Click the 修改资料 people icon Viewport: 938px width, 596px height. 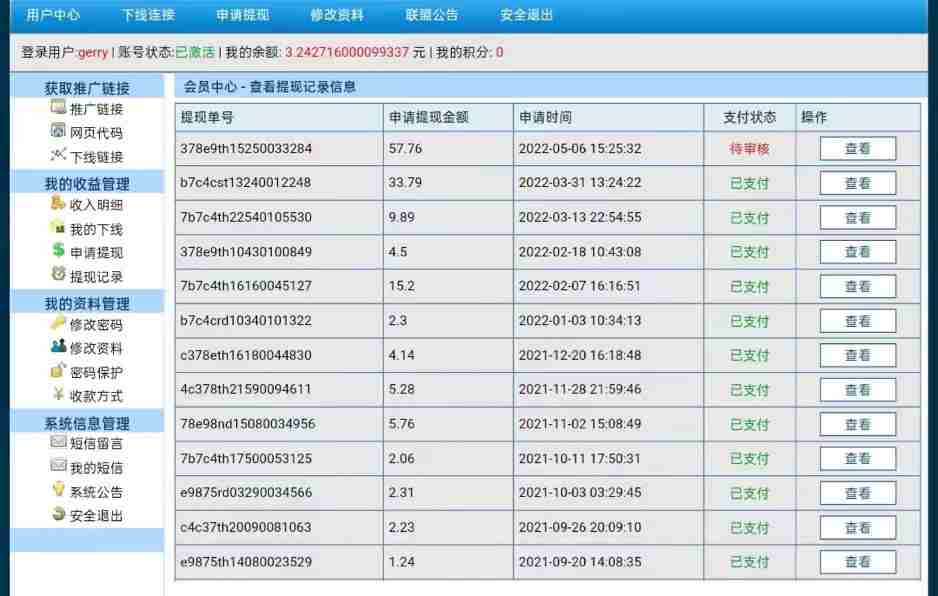point(58,346)
